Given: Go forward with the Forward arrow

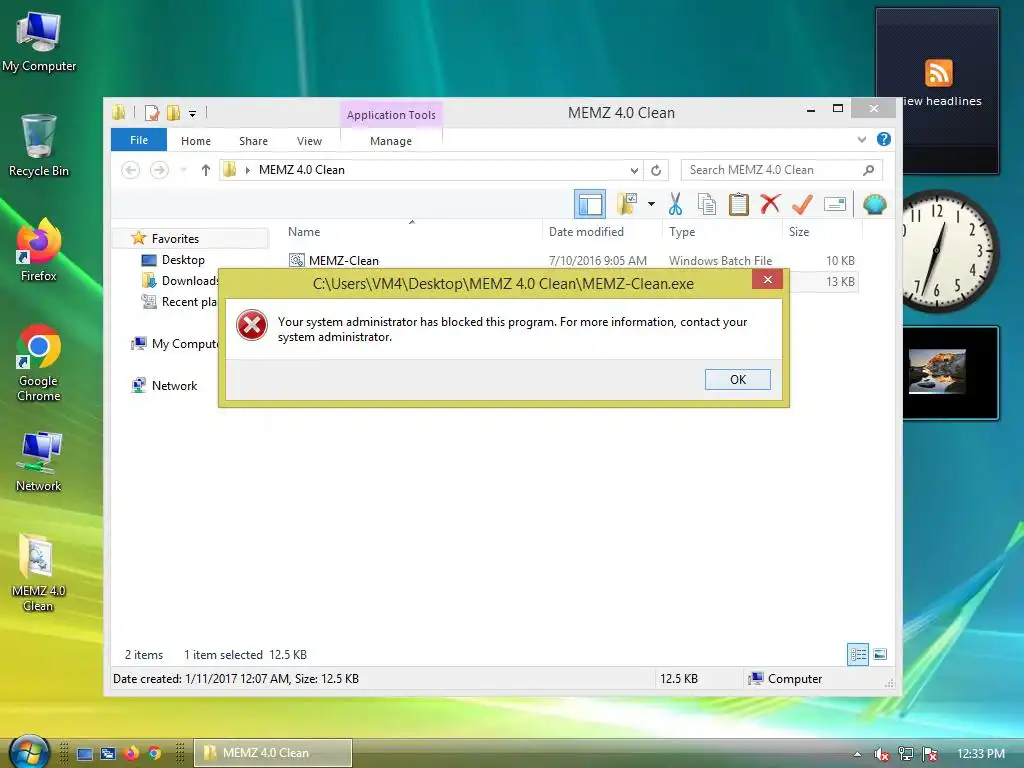Looking at the screenshot, I should tap(159, 170).
